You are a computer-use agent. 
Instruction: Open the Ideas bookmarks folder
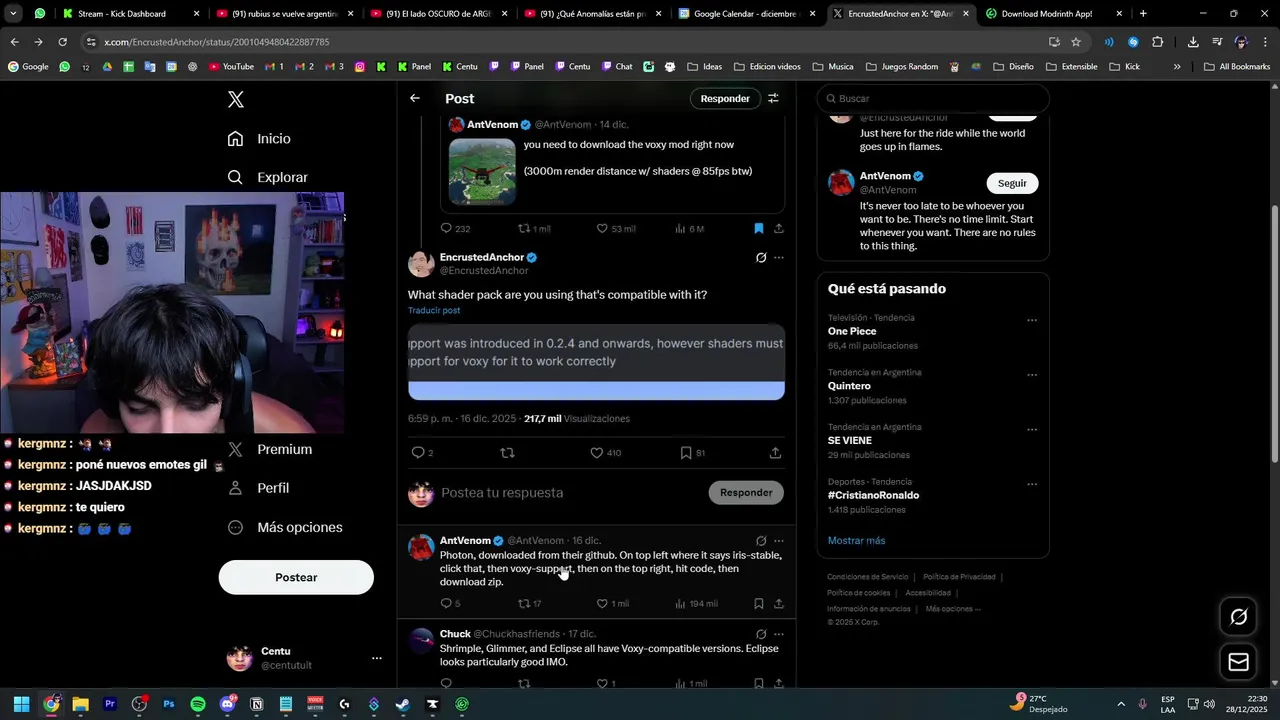[x=704, y=67]
